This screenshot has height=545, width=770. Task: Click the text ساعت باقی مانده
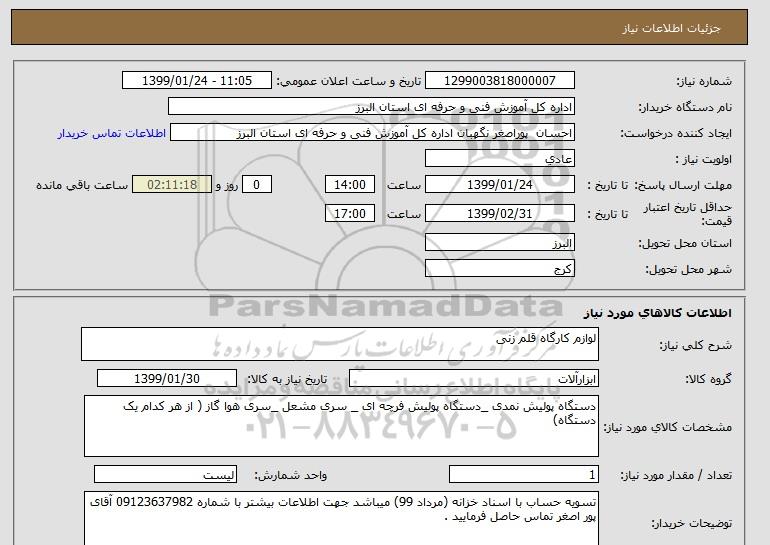82,185
